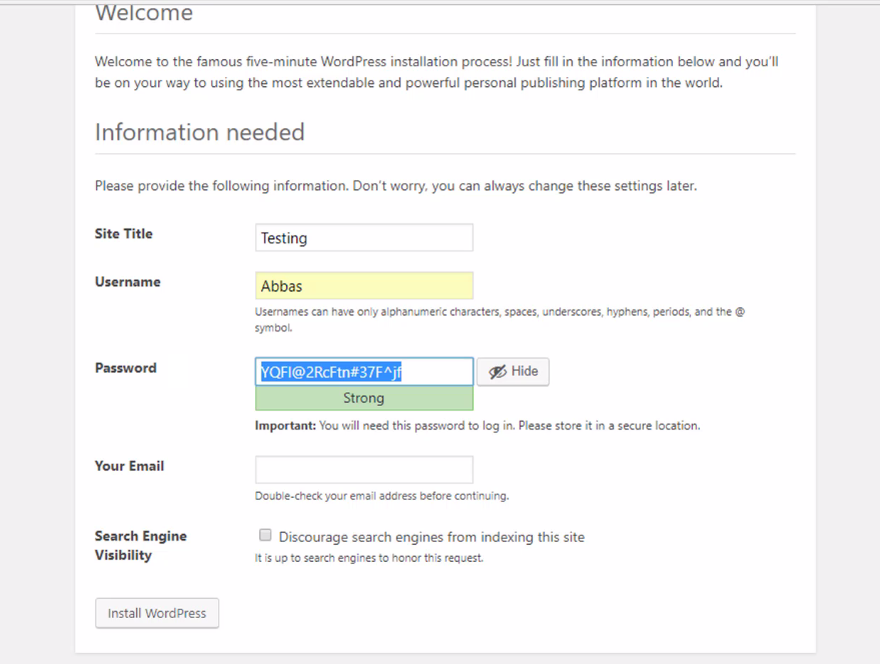Select the Username field containing Abbas
This screenshot has width=880, height=664.
[363, 285]
